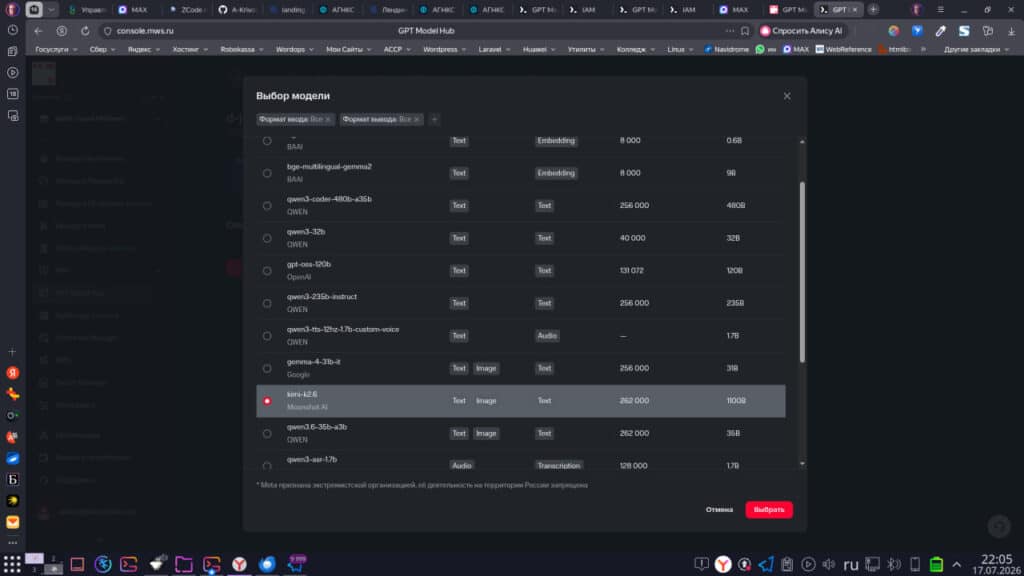Open the page options three-dots icon
Screen dimensions: 1024x576
[729, 31]
